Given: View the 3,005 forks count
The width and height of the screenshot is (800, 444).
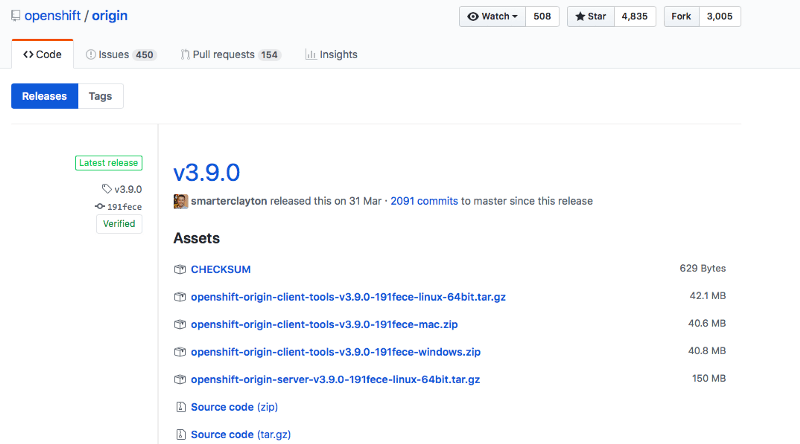Looking at the screenshot, I should [720, 16].
